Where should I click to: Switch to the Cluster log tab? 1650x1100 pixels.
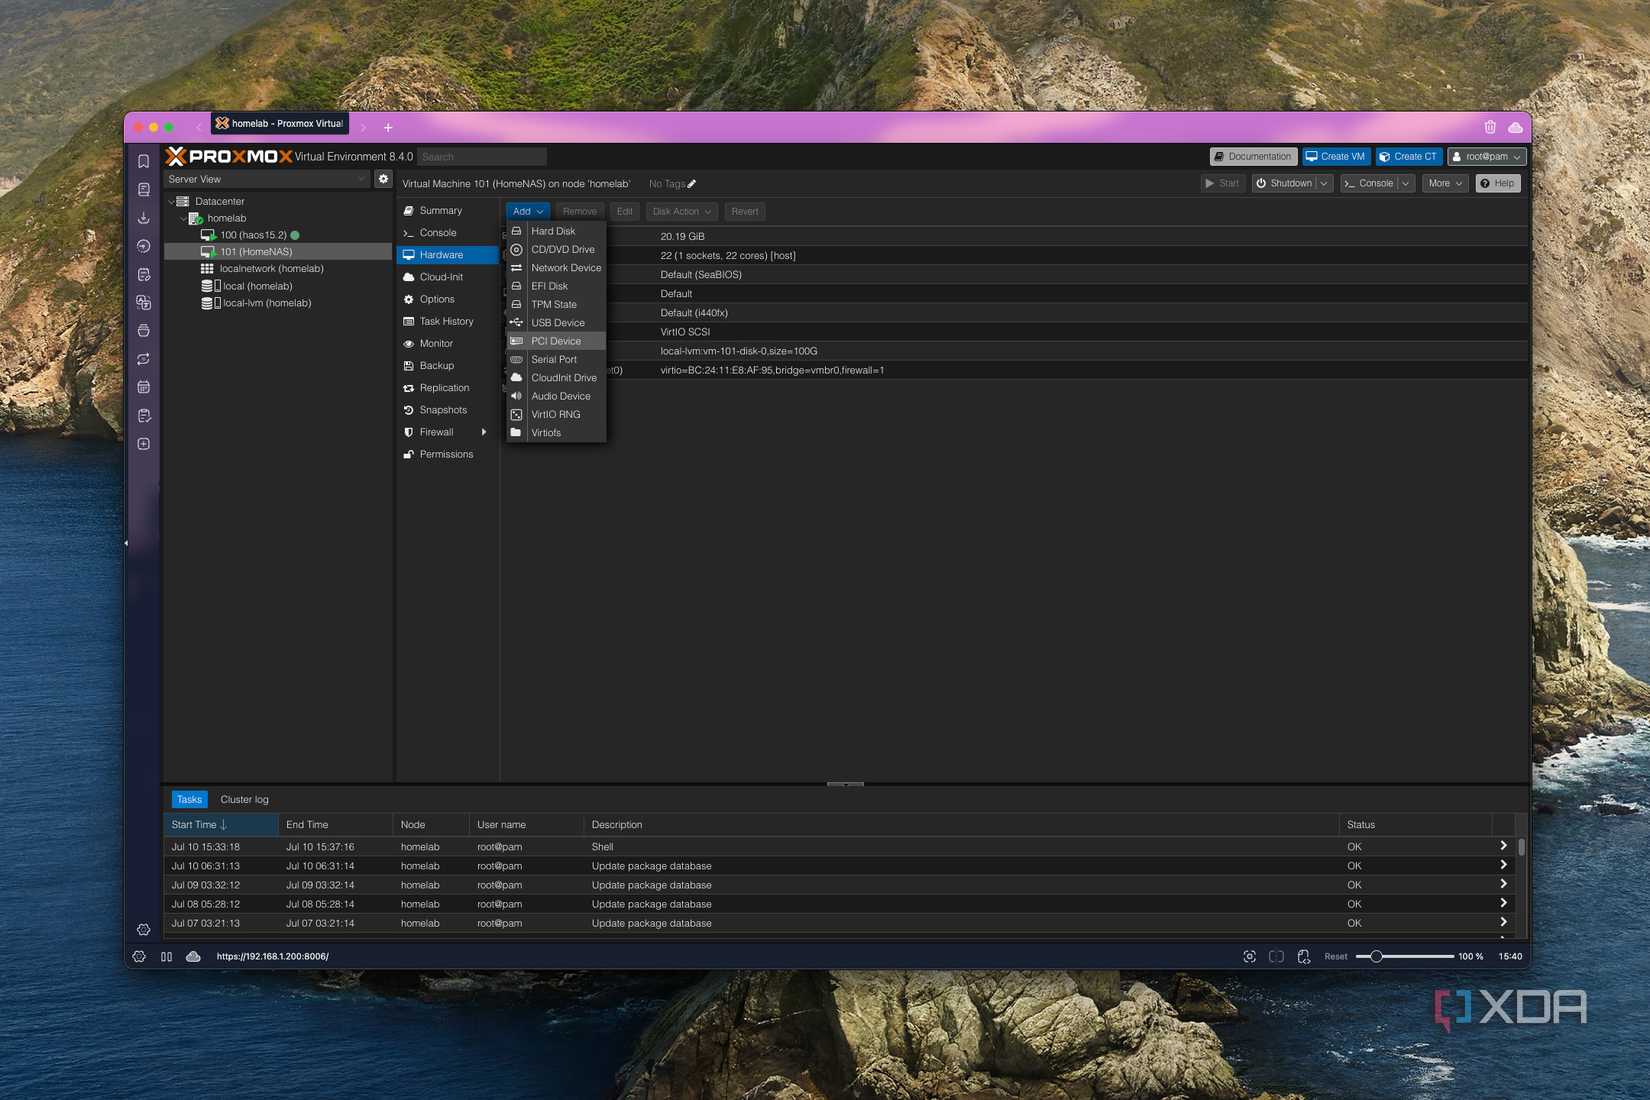[244, 800]
